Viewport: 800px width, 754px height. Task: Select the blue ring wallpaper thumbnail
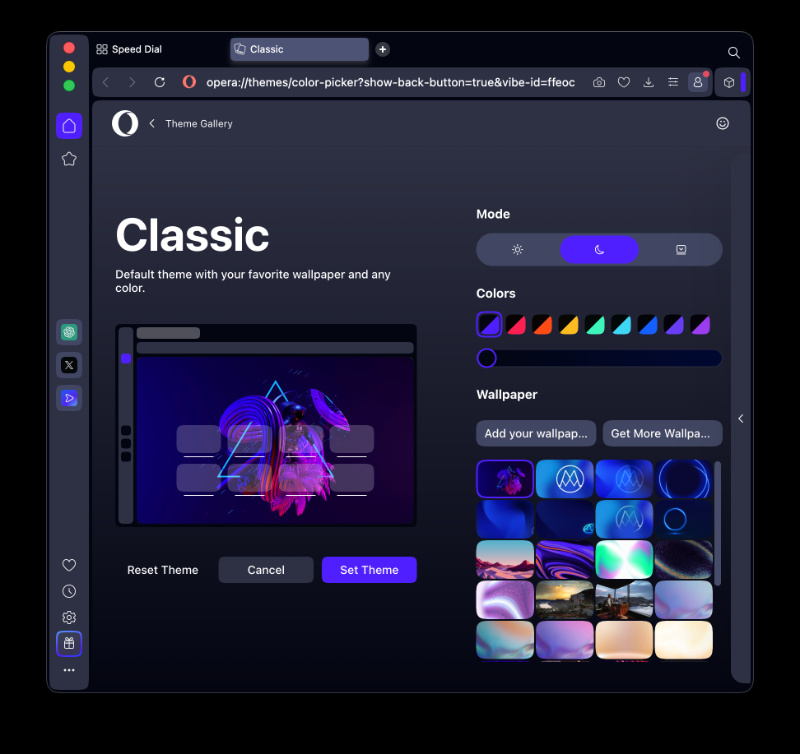(x=684, y=479)
